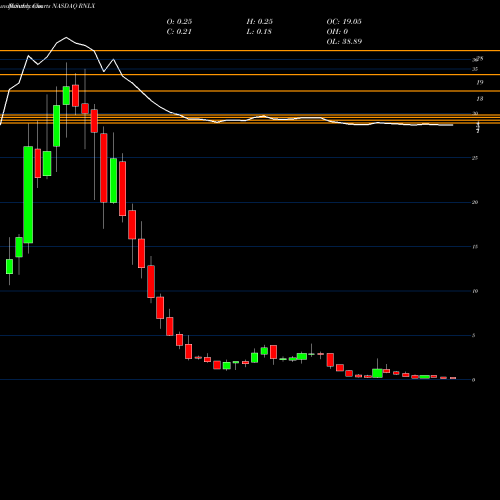Viewport: 500px width, 500px height.
Task: Click the "OC: 19.05" readout
Action: (344, 22)
